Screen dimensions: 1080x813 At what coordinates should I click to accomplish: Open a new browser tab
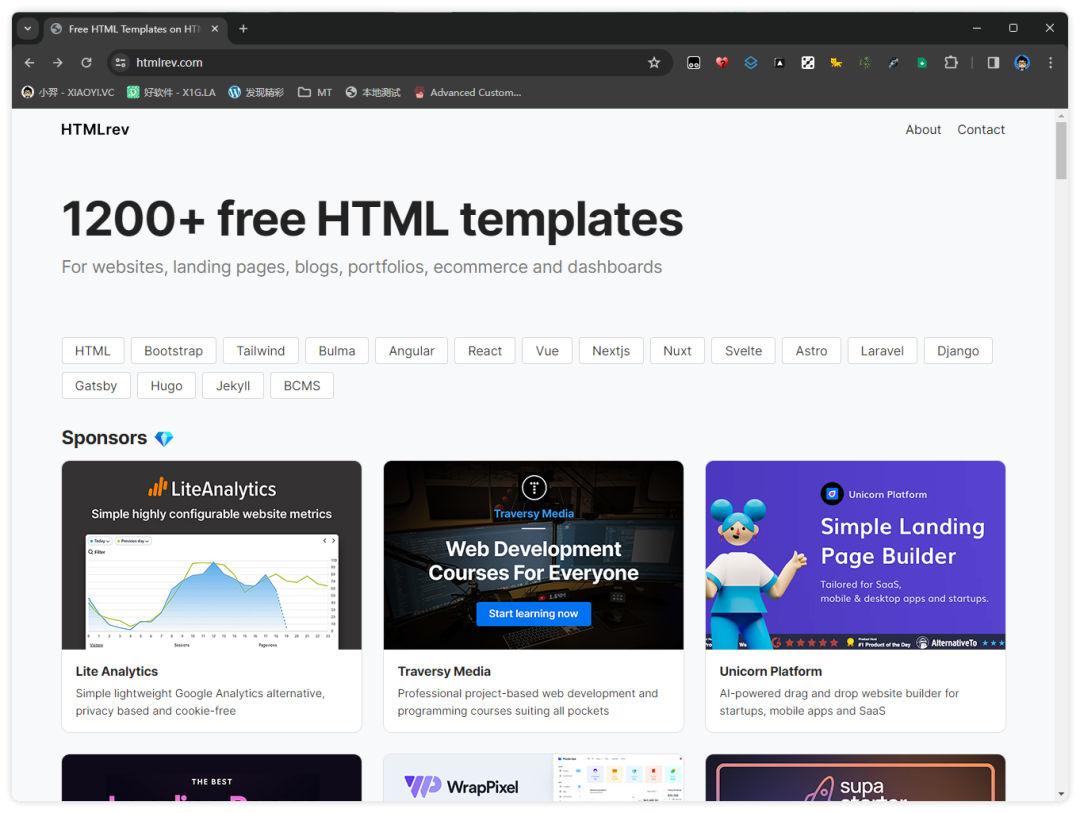243,28
